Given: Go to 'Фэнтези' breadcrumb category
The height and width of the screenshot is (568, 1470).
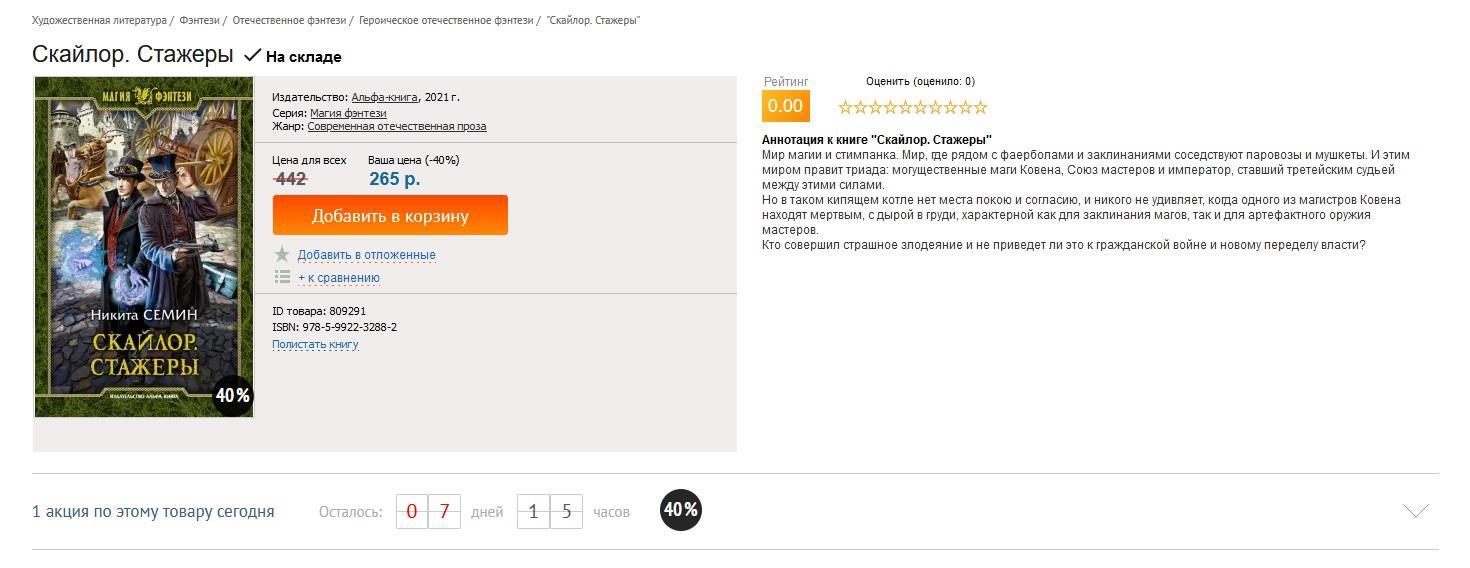Looking at the screenshot, I should tap(201, 20).
